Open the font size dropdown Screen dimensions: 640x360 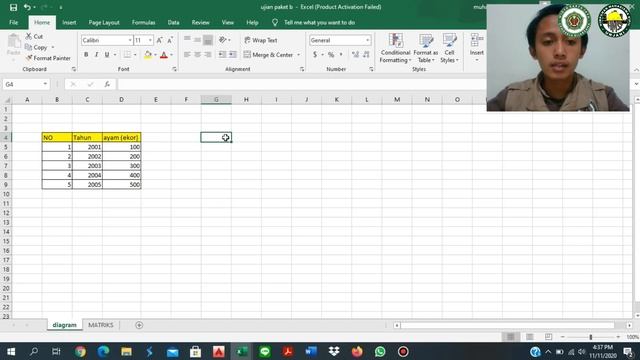(150, 40)
